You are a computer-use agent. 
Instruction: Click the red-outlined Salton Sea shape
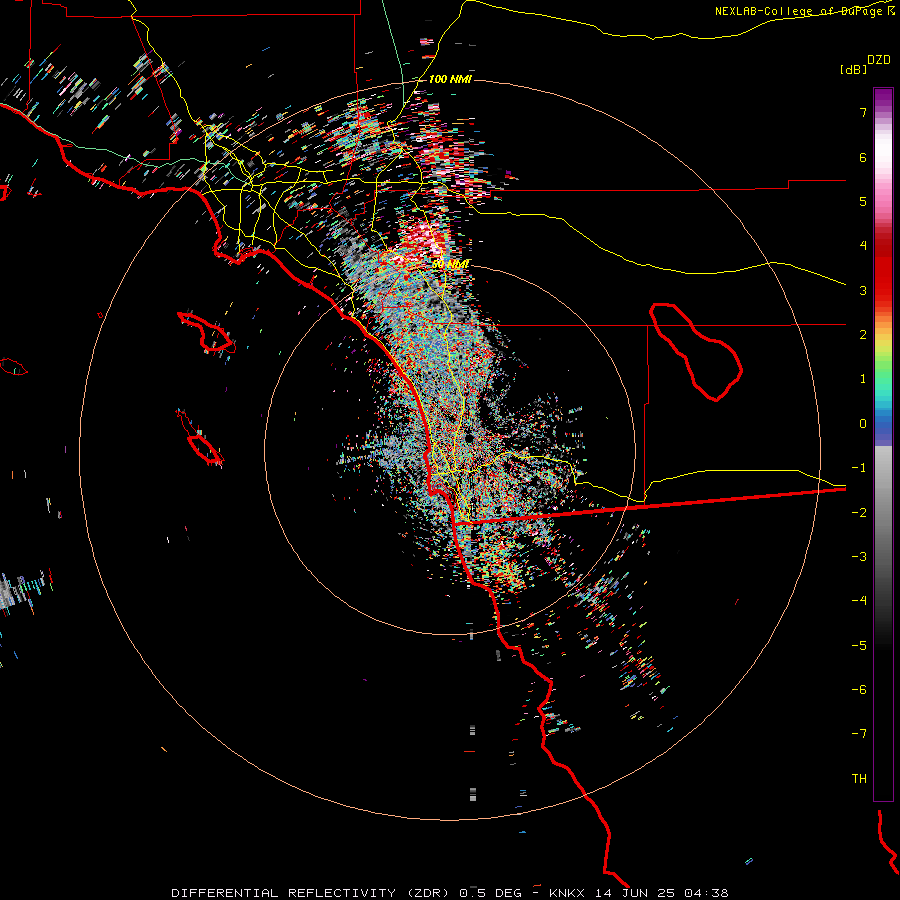pyautogui.click(x=696, y=351)
